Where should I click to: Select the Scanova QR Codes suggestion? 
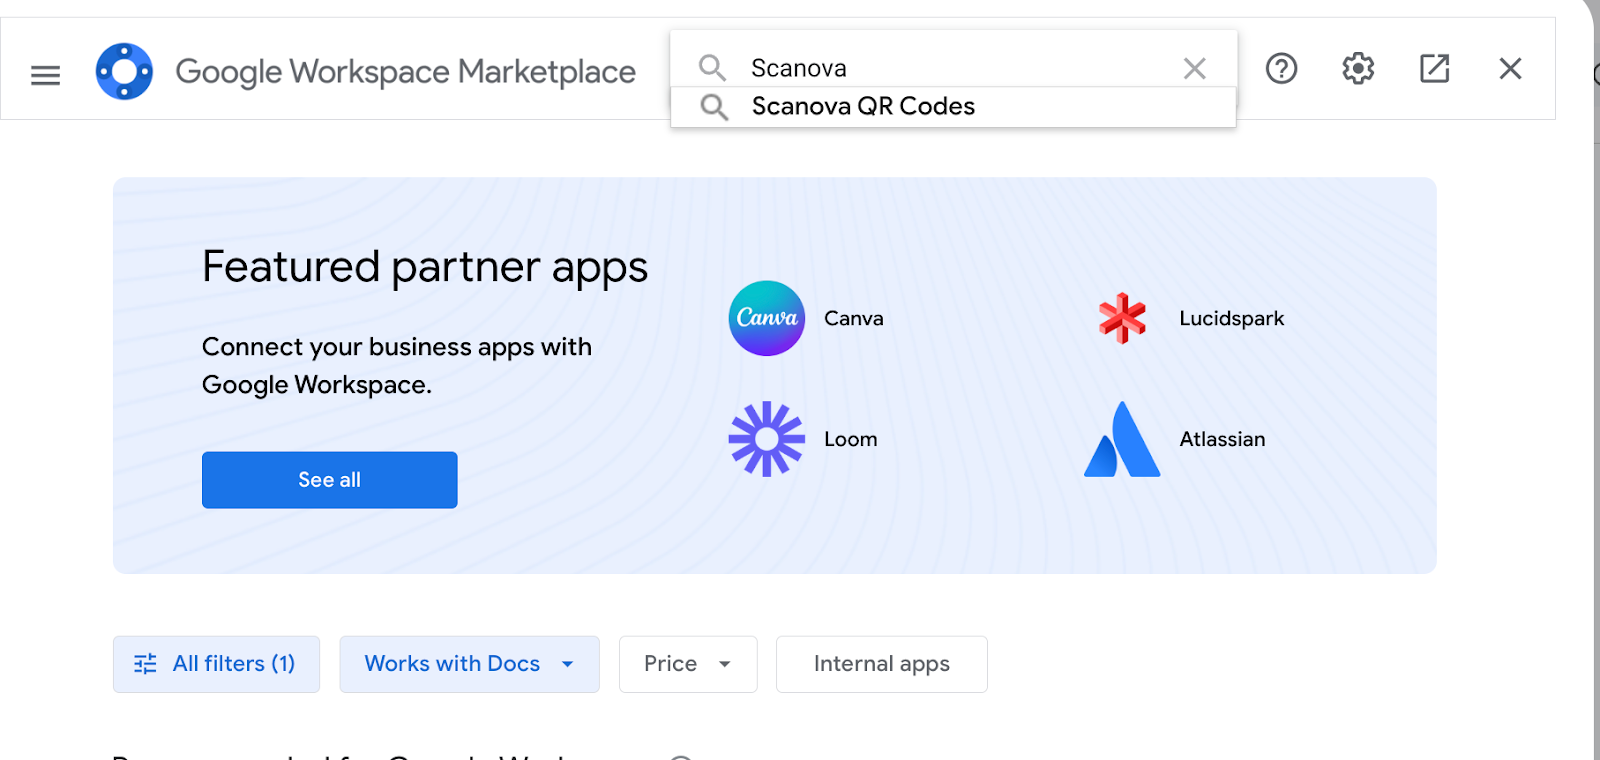(x=862, y=106)
